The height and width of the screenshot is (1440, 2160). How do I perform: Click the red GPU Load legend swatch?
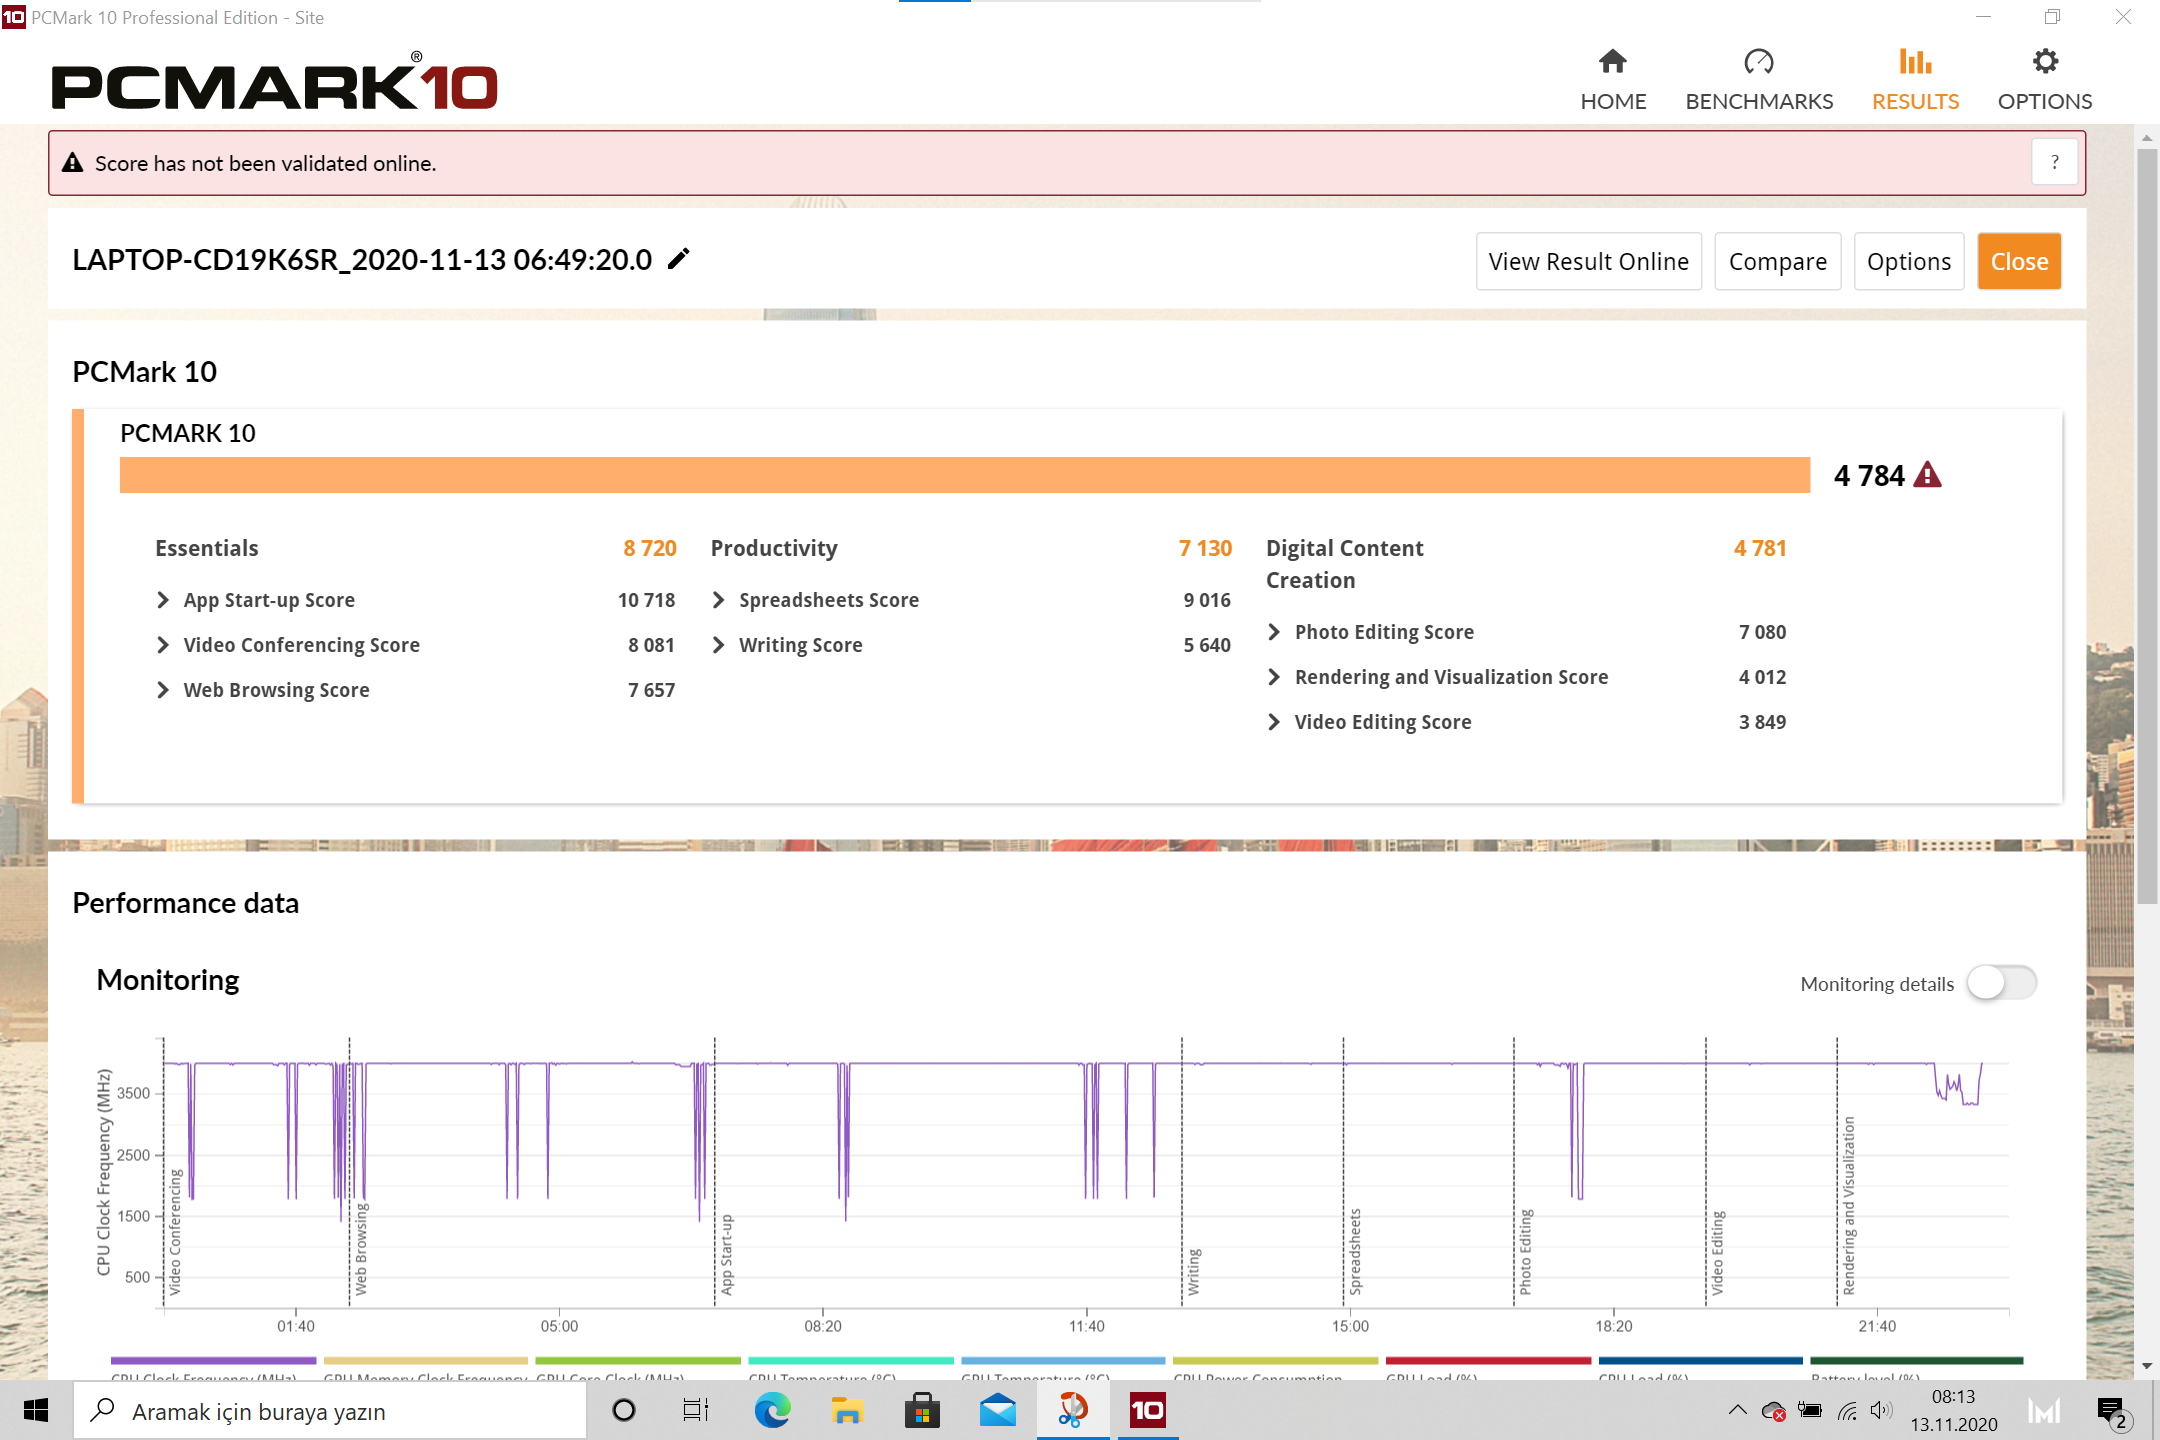coord(1488,1361)
